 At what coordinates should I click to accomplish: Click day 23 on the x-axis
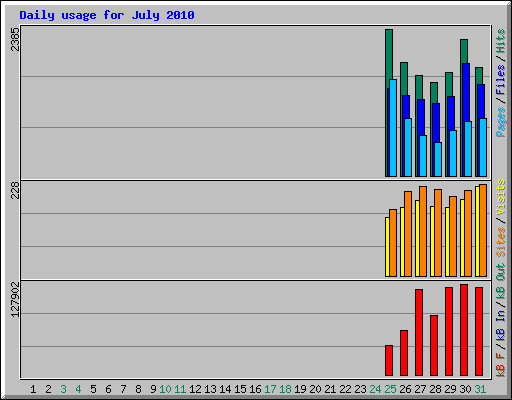pyautogui.click(x=360, y=389)
